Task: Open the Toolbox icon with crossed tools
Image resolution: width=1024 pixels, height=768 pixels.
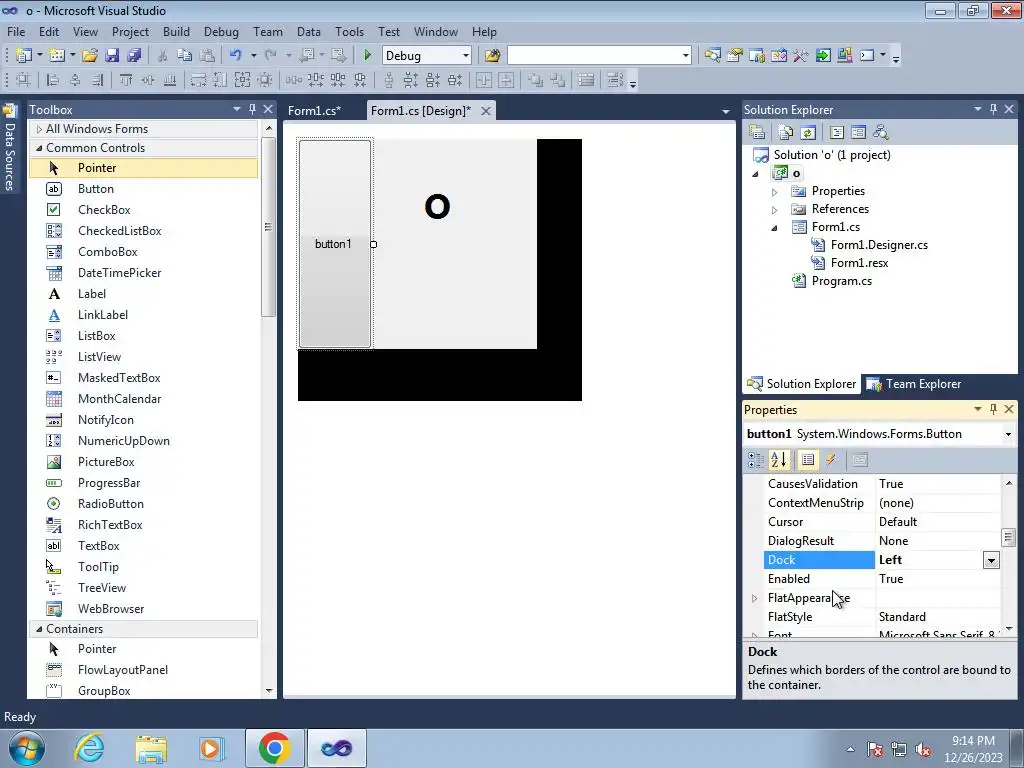Action: click(x=801, y=56)
